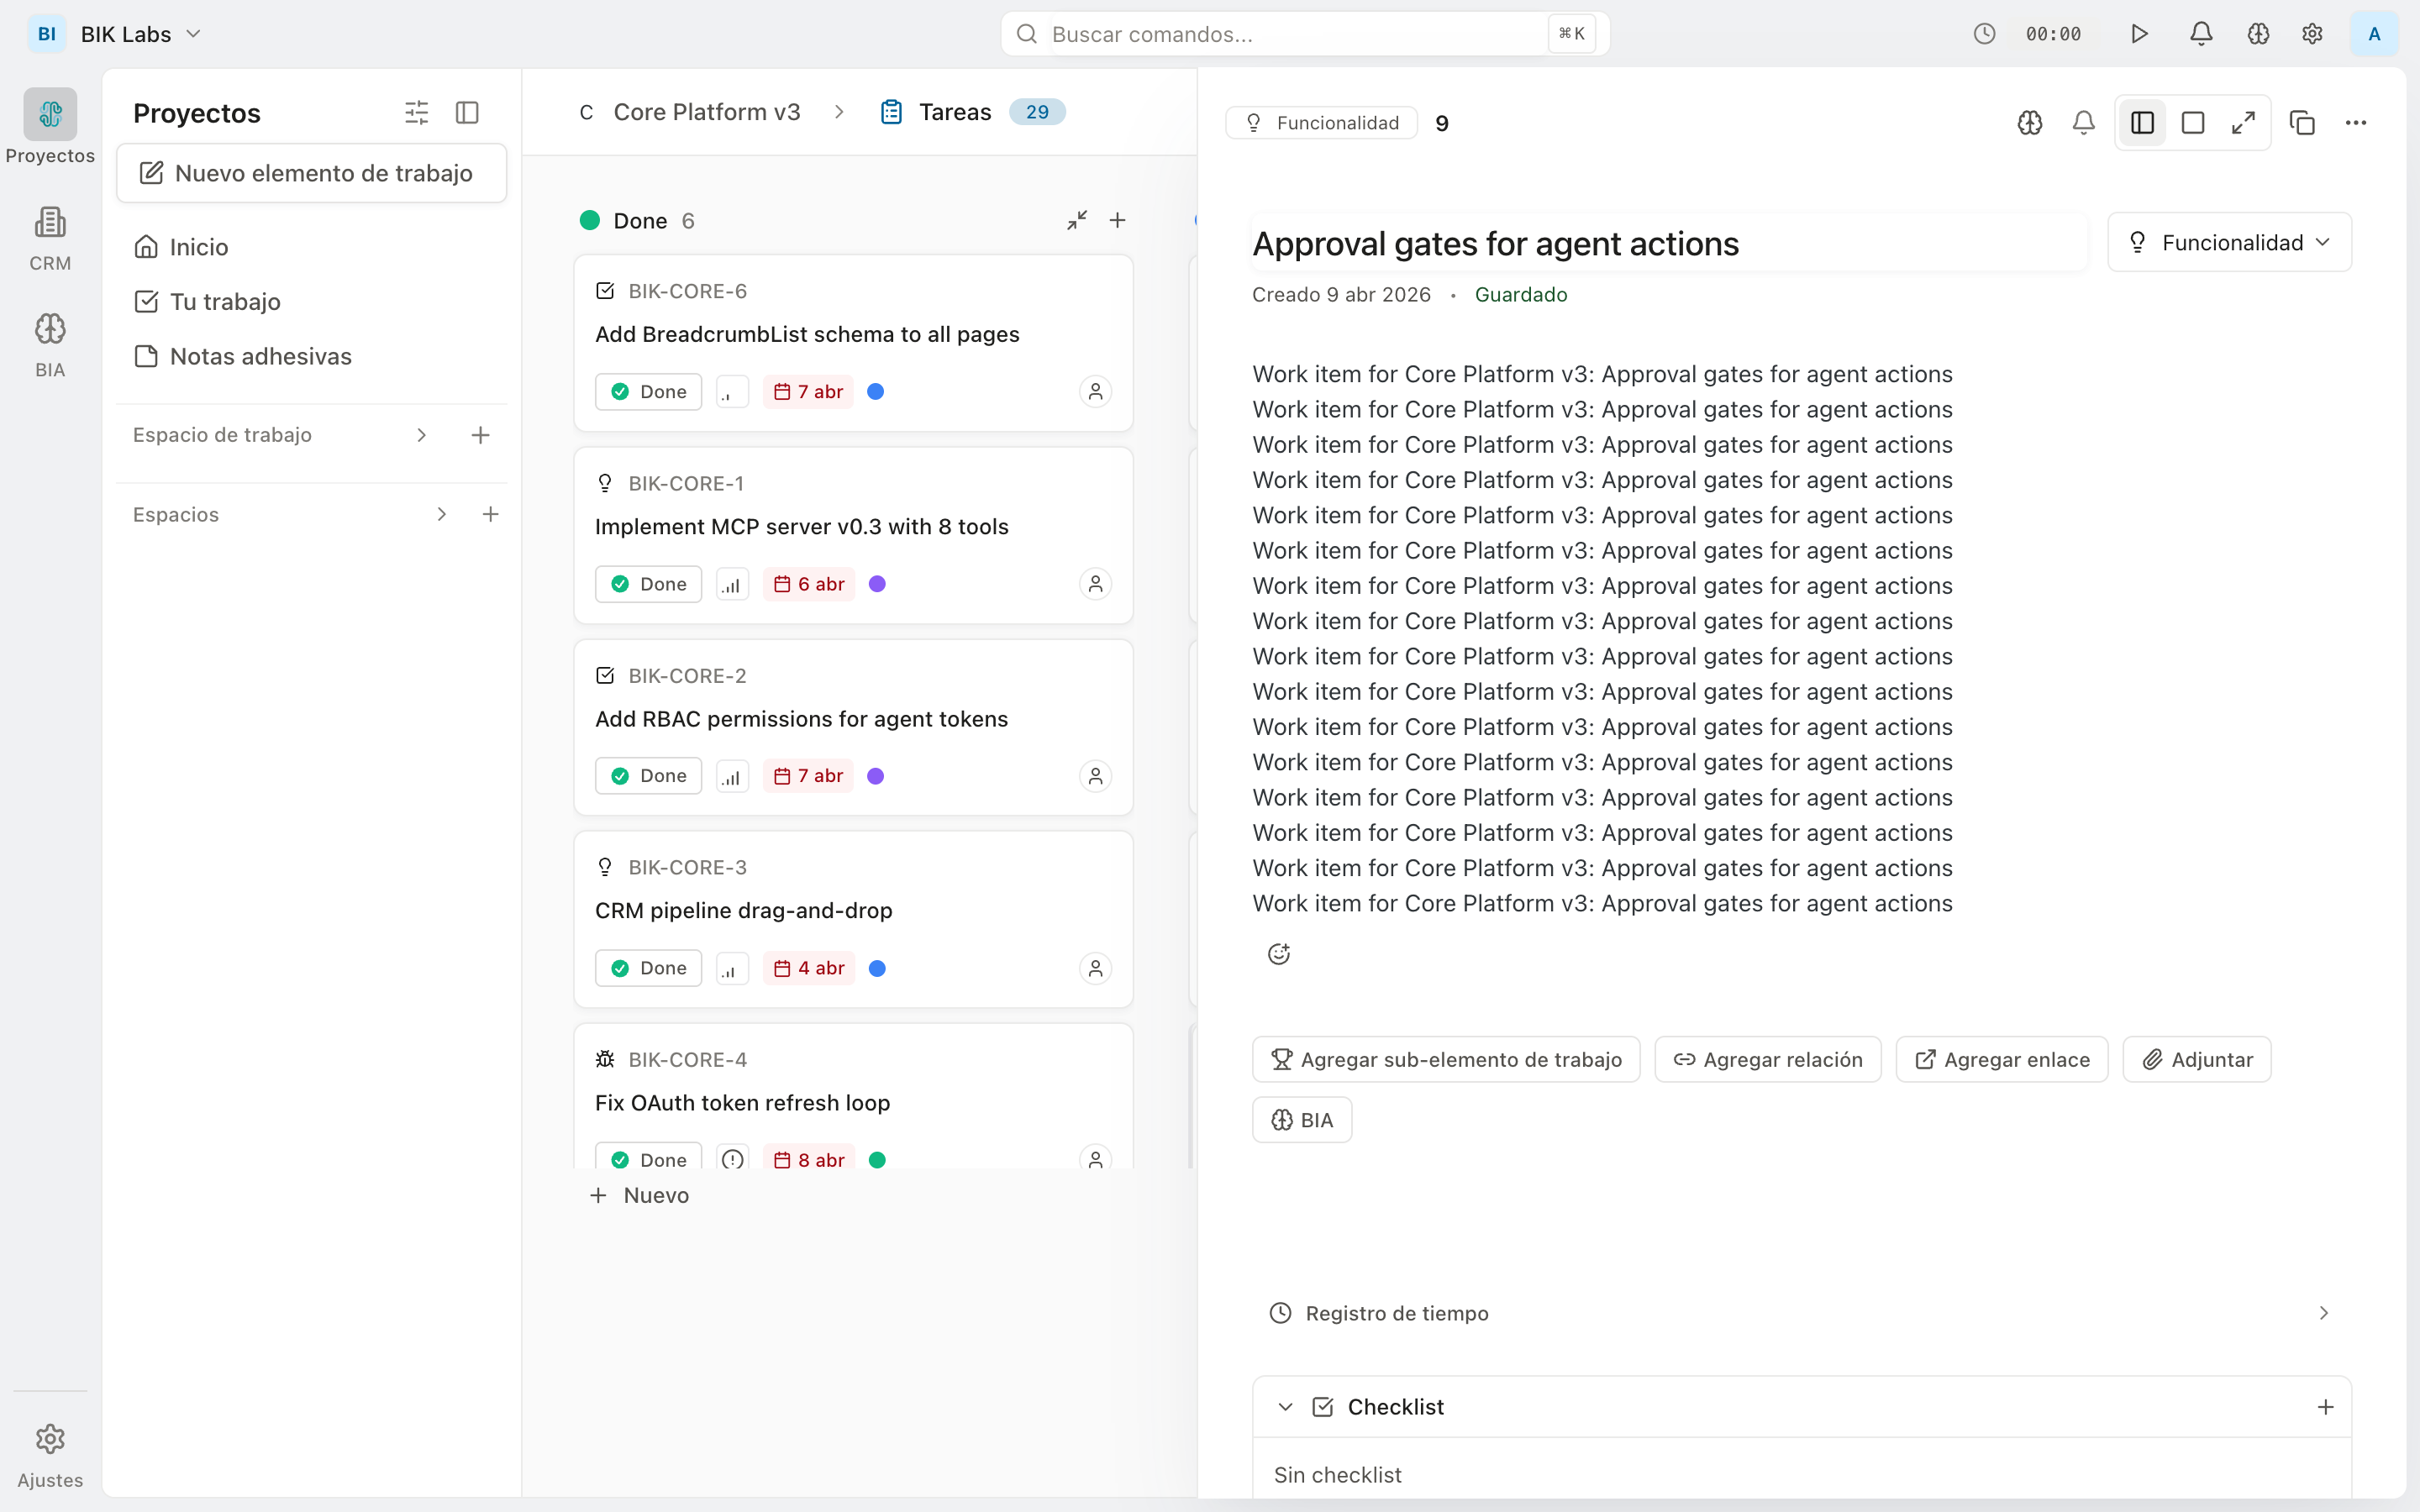Toggle the side panel layout view
Image resolution: width=2420 pixels, height=1512 pixels.
(2142, 122)
